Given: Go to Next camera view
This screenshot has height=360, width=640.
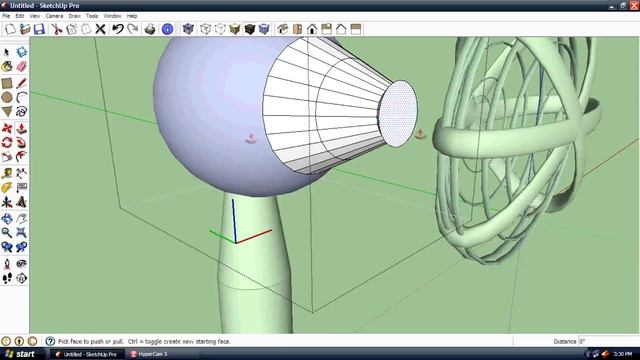Looking at the screenshot, I should point(22,247).
